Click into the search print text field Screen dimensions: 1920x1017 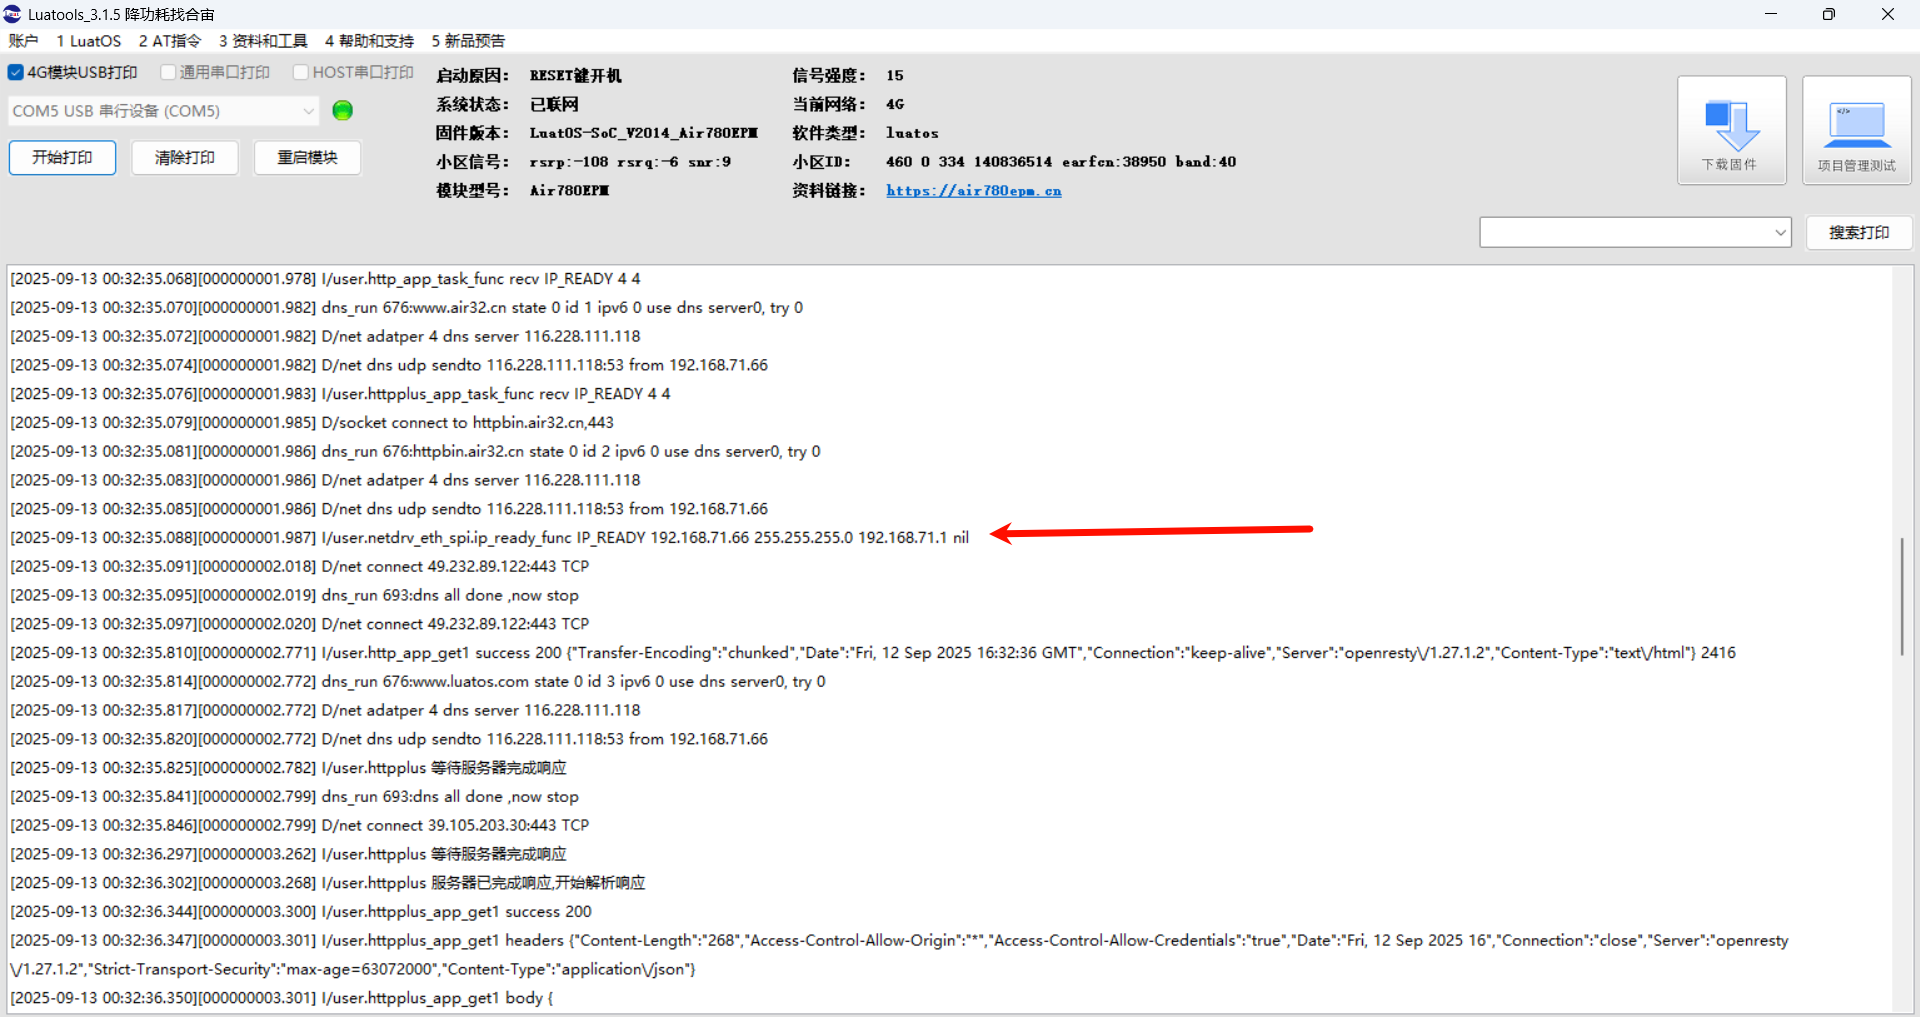1625,233
